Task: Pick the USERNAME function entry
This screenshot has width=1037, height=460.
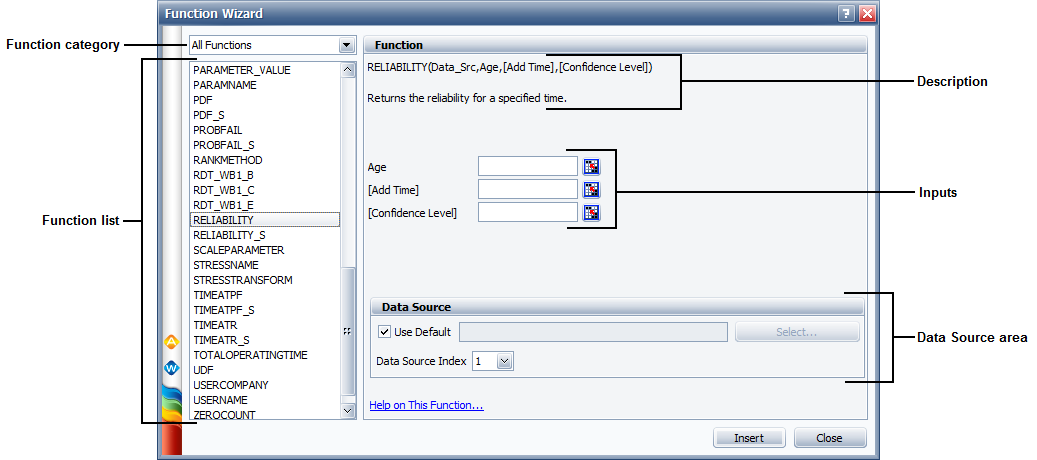Action: click(x=221, y=400)
